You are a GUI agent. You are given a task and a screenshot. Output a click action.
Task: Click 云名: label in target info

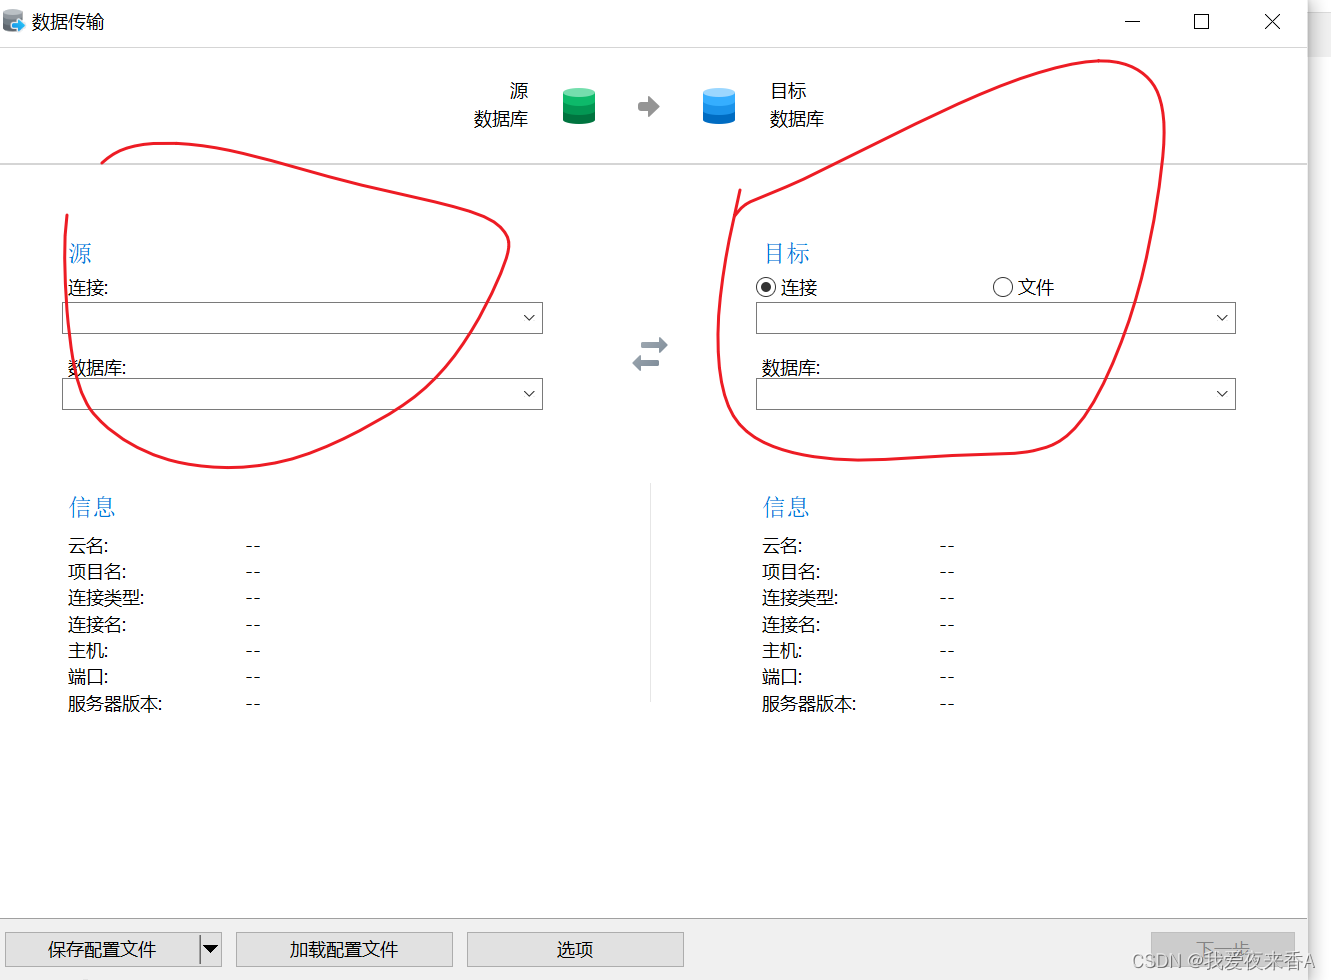[782, 546]
